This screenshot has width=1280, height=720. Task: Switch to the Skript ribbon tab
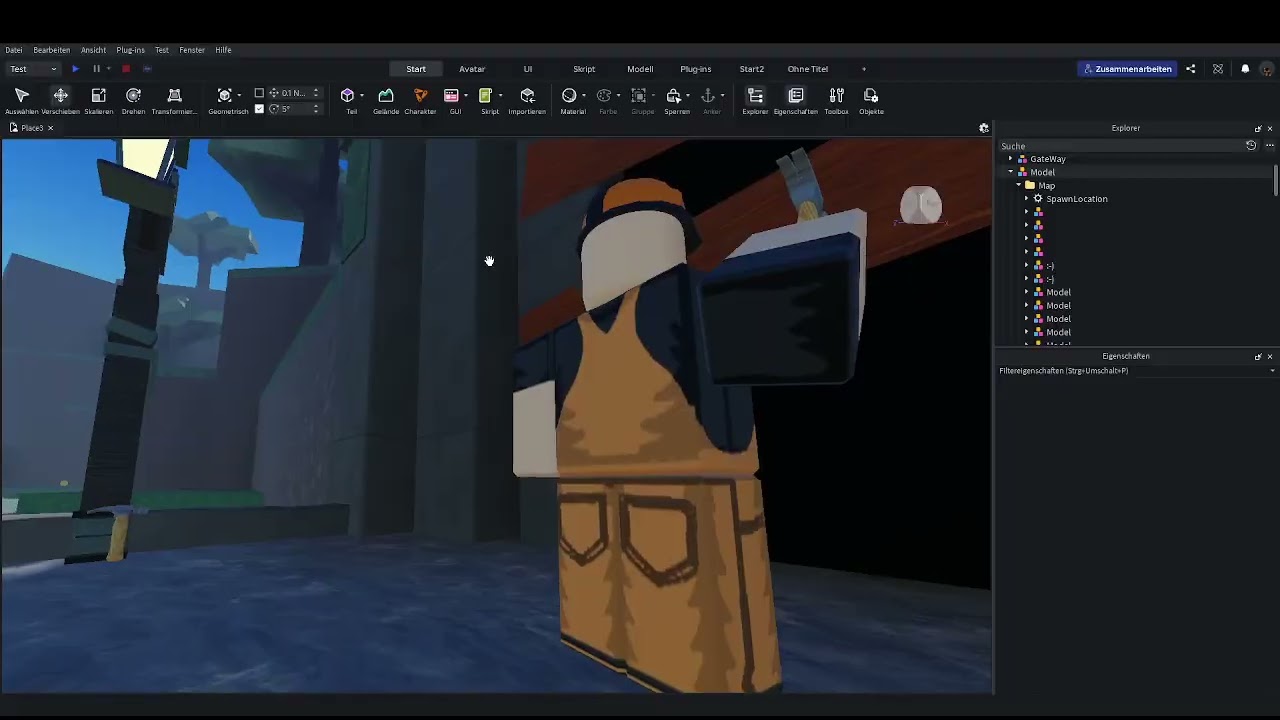tap(584, 69)
